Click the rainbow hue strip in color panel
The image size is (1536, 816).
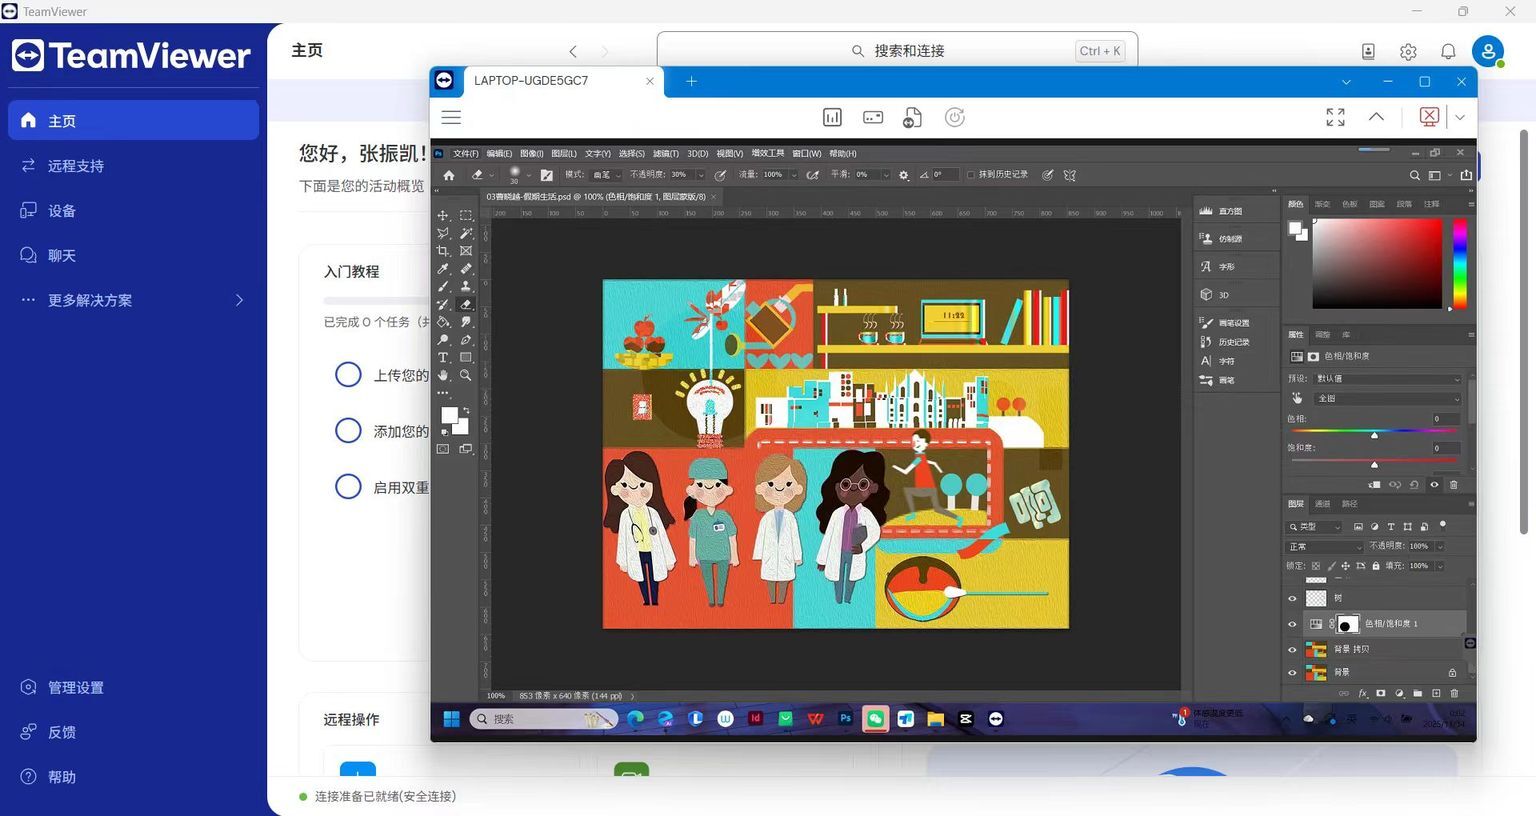[x=1459, y=264]
